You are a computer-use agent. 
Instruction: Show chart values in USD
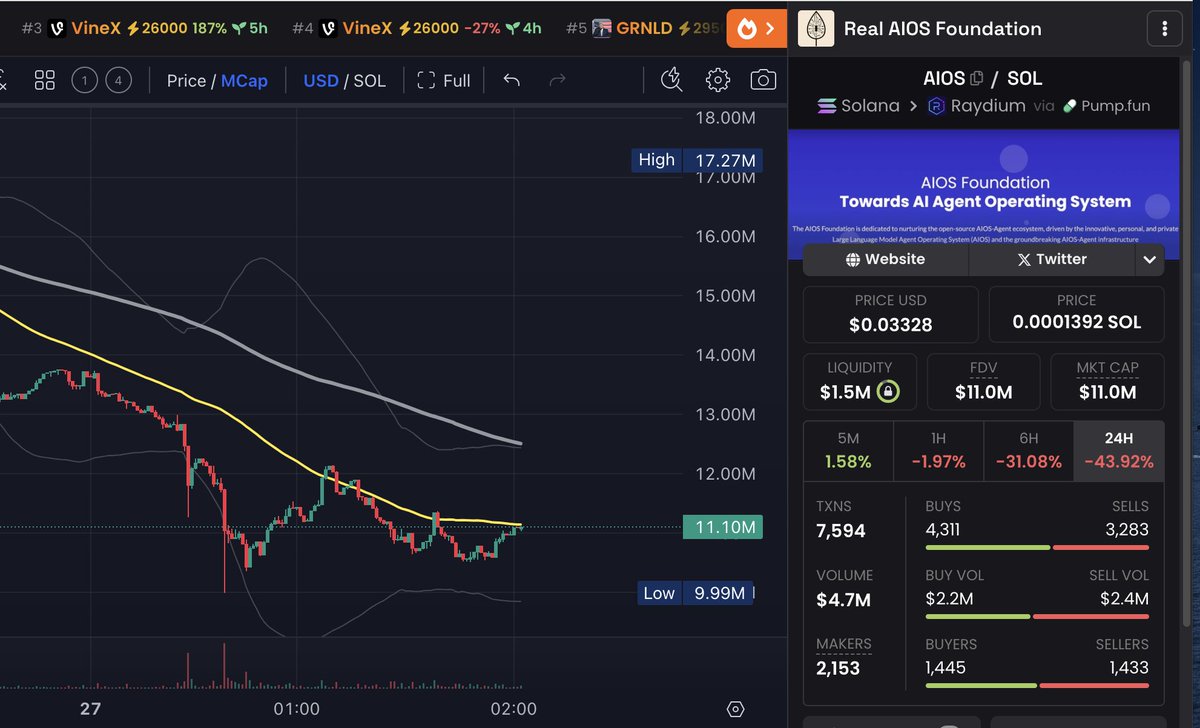[x=321, y=80]
